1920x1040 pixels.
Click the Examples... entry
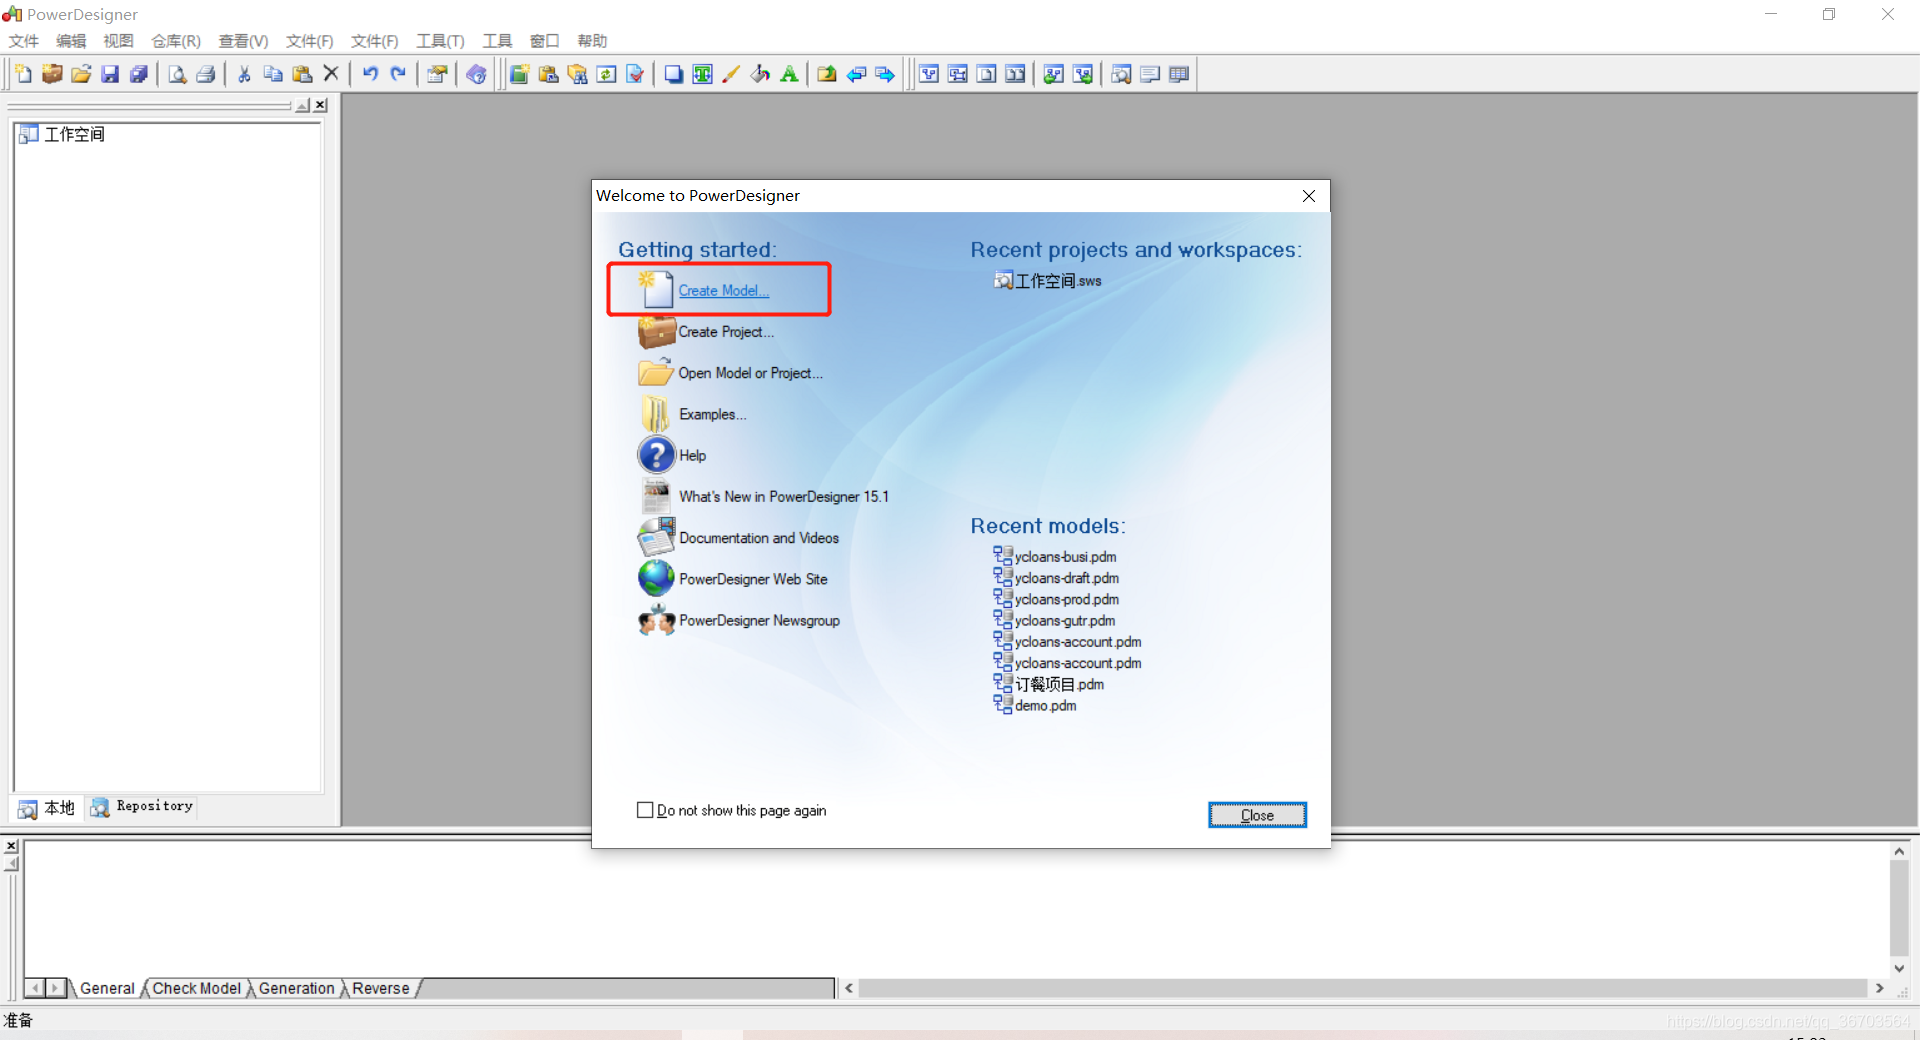pos(712,414)
